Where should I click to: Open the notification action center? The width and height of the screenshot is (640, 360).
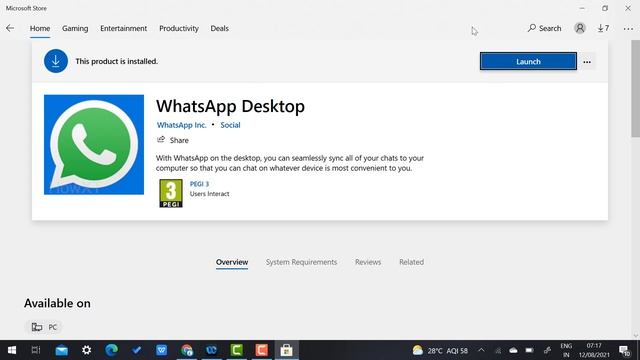[x=624, y=350]
